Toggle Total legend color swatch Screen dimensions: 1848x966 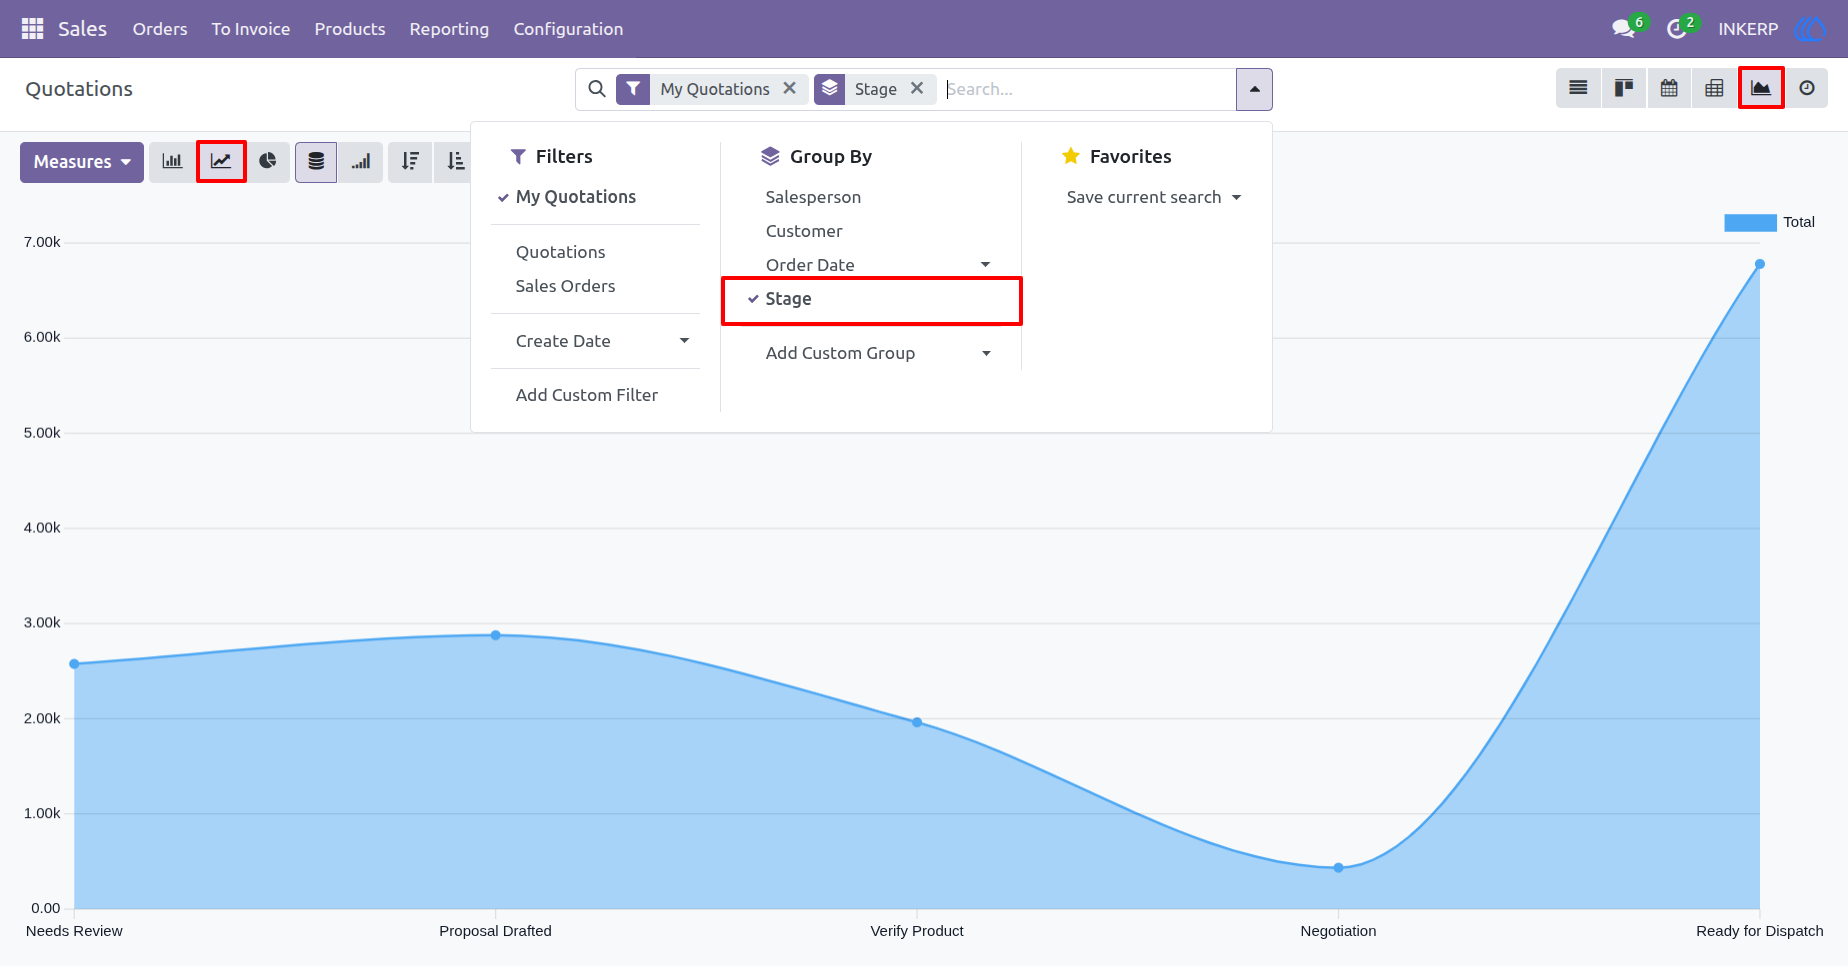coord(1750,223)
